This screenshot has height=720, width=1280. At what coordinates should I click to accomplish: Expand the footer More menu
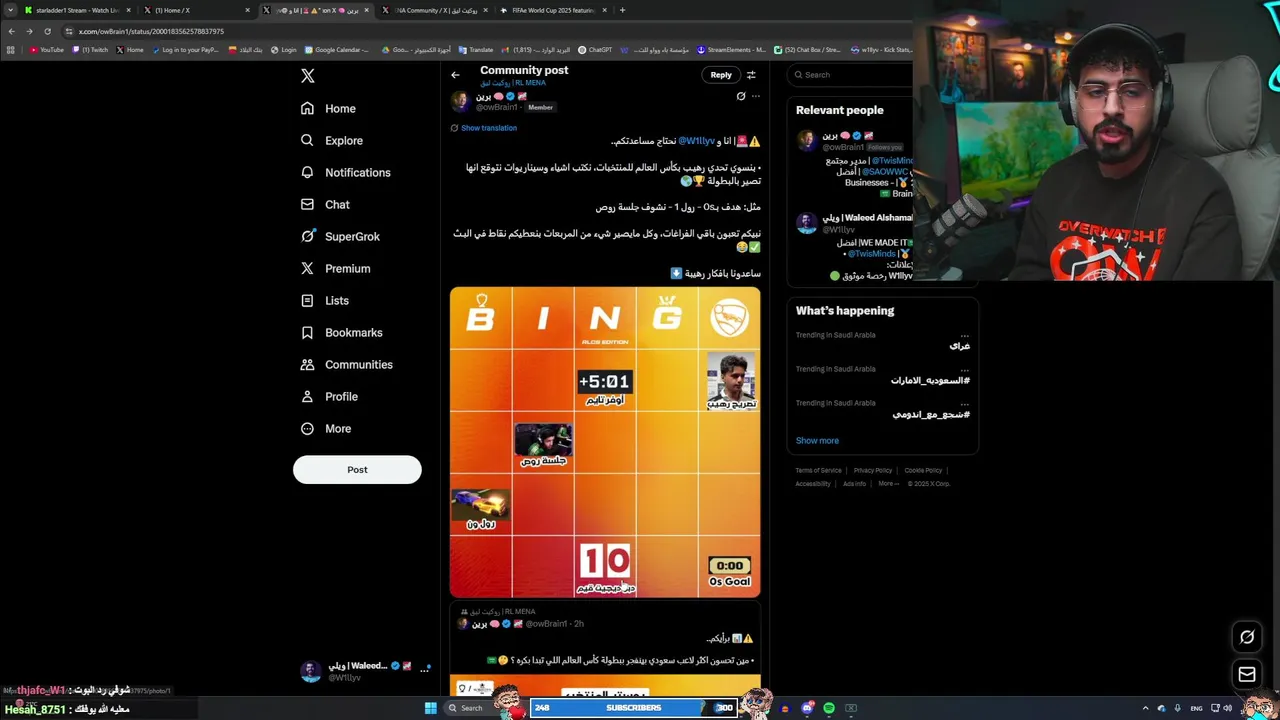(888, 483)
